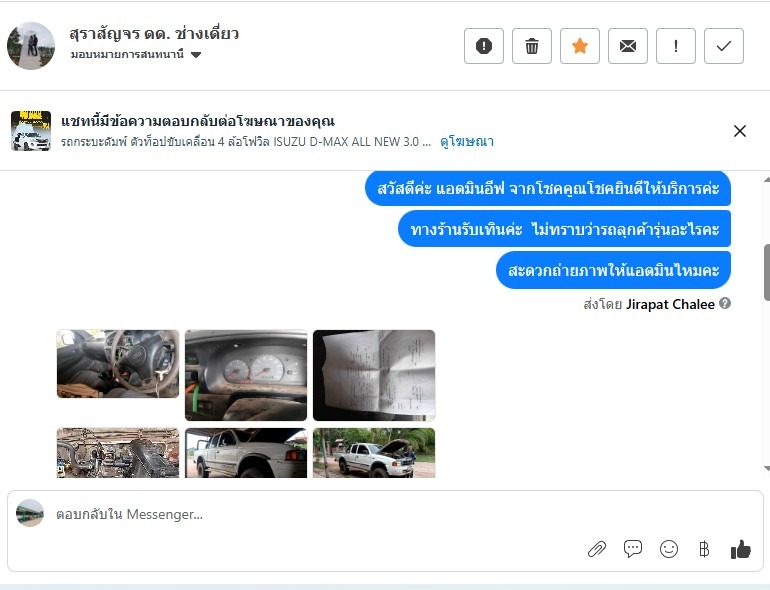770x590 pixels.
Task: Open the folded paper document photo
Action: (x=374, y=375)
